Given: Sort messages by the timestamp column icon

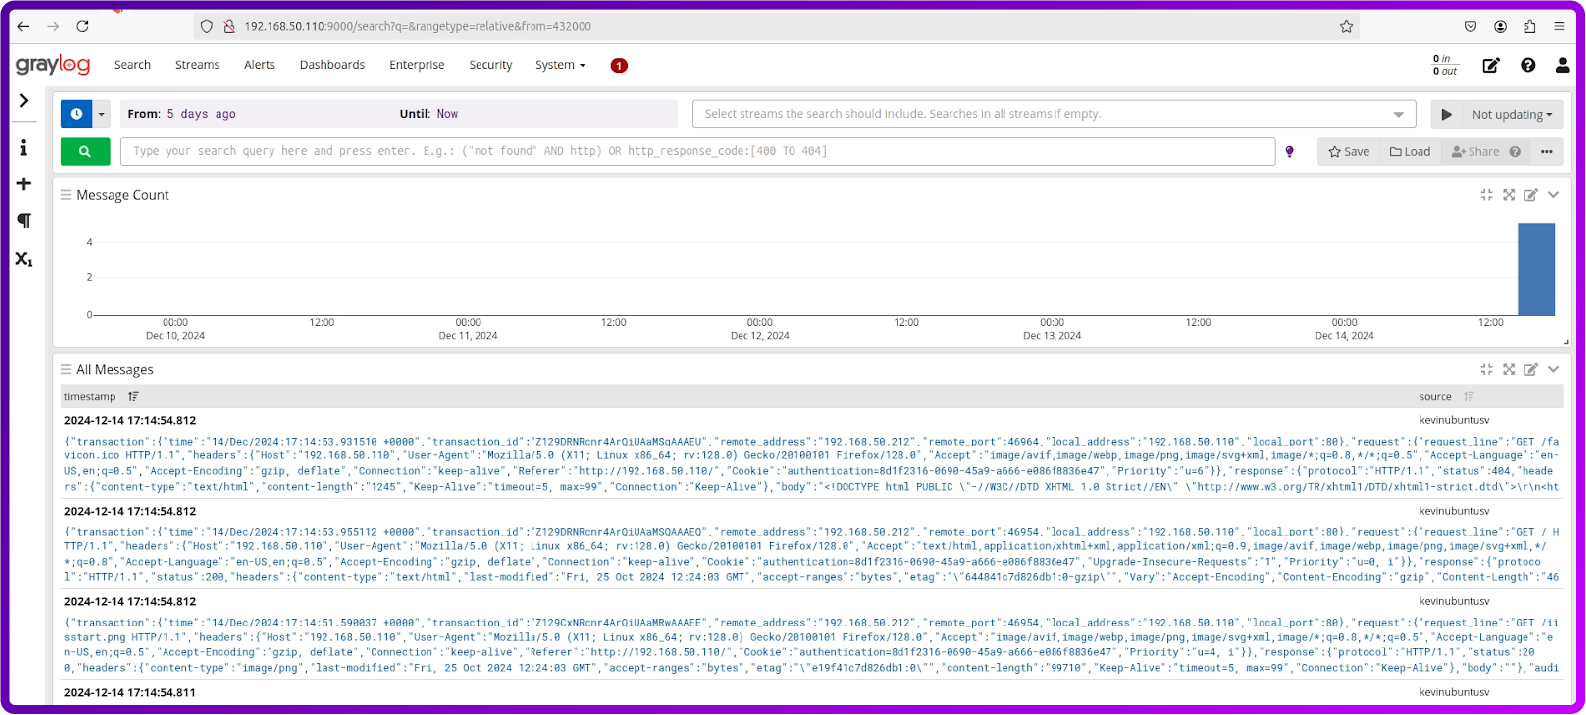Looking at the screenshot, I should point(133,397).
